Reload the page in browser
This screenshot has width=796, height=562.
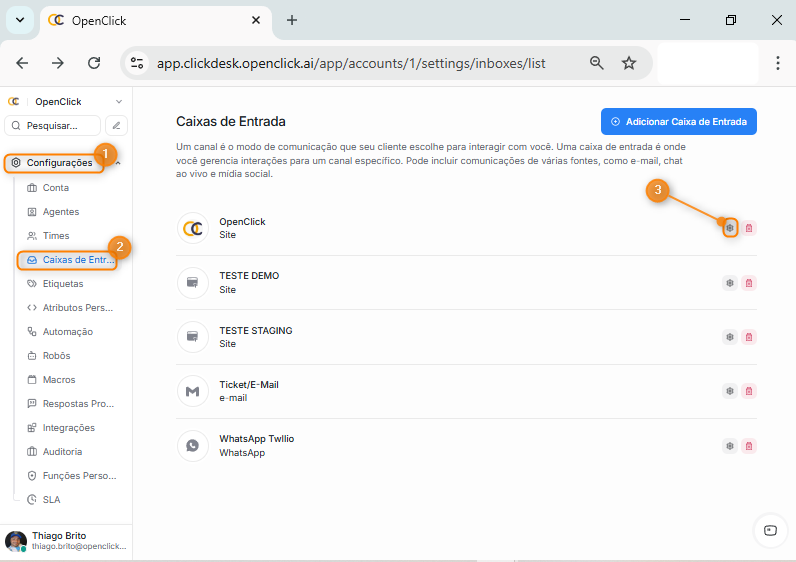point(94,63)
